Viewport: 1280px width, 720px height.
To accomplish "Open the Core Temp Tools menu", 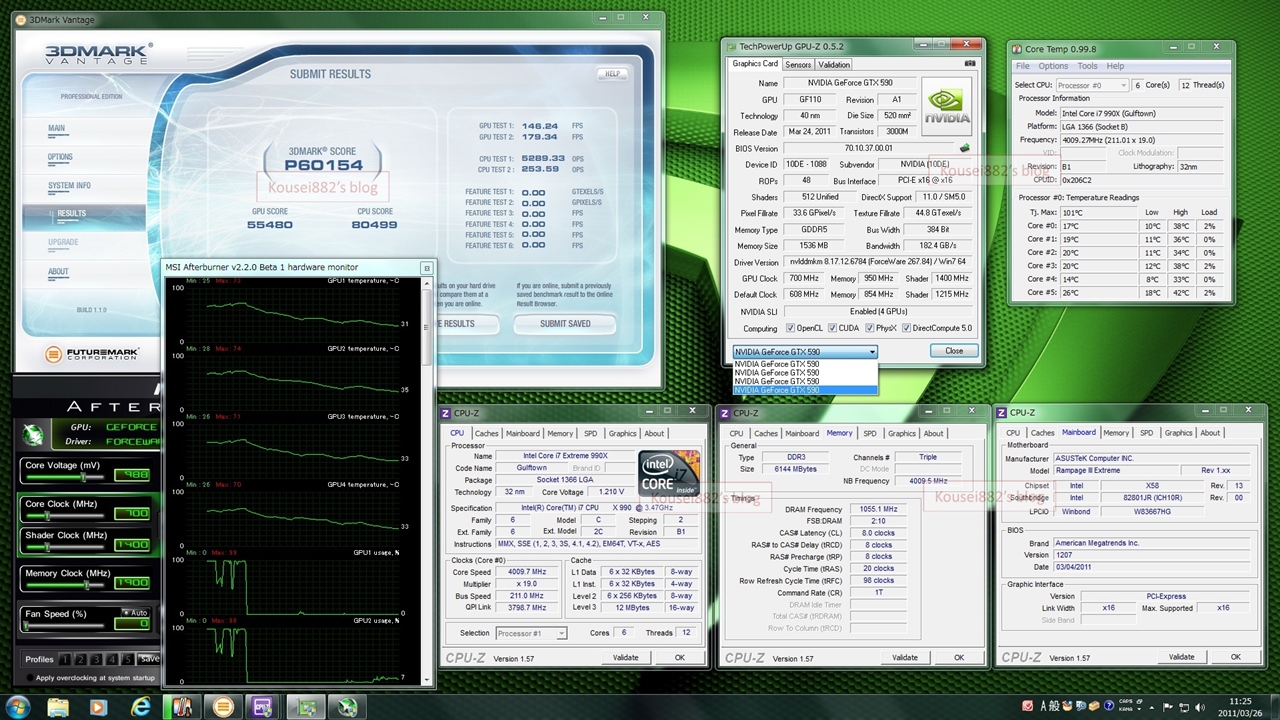I will click(x=1087, y=66).
